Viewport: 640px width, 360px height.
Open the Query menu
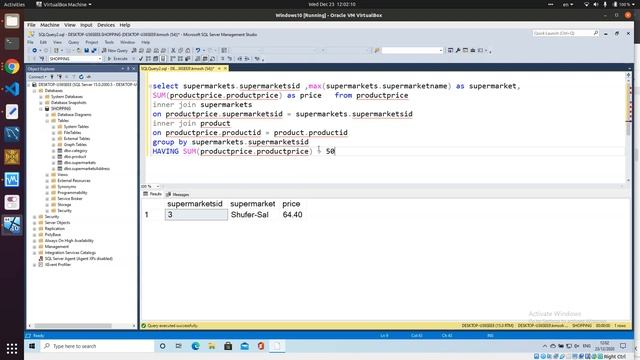[73, 42]
